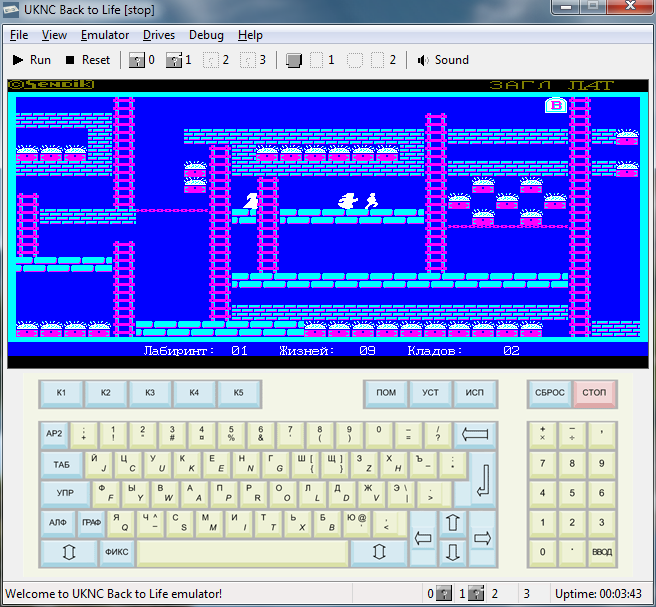
Task: Click the right Shift arrow key
Action: [x=379, y=553]
